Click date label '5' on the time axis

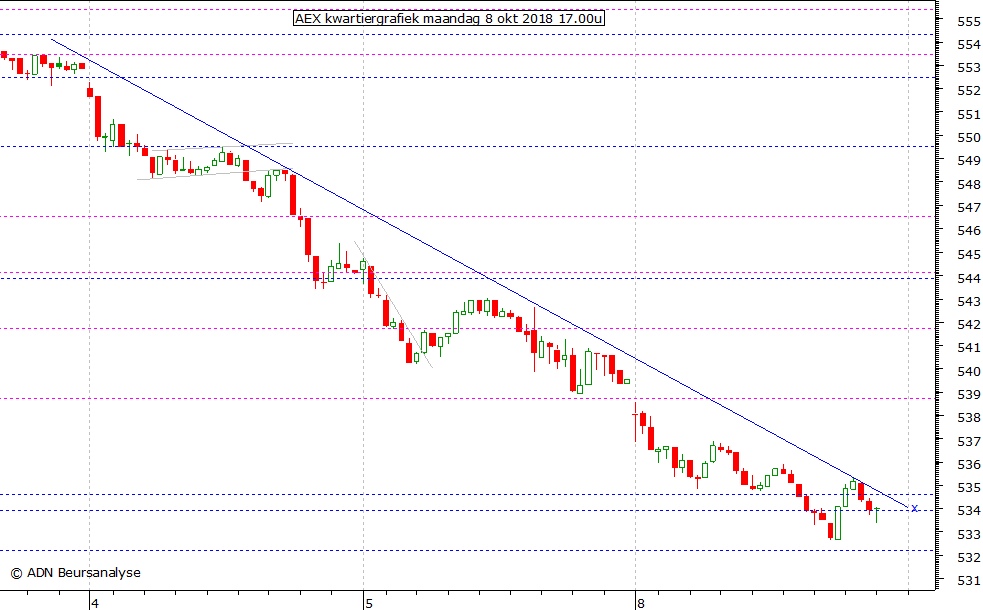point(369,604)
